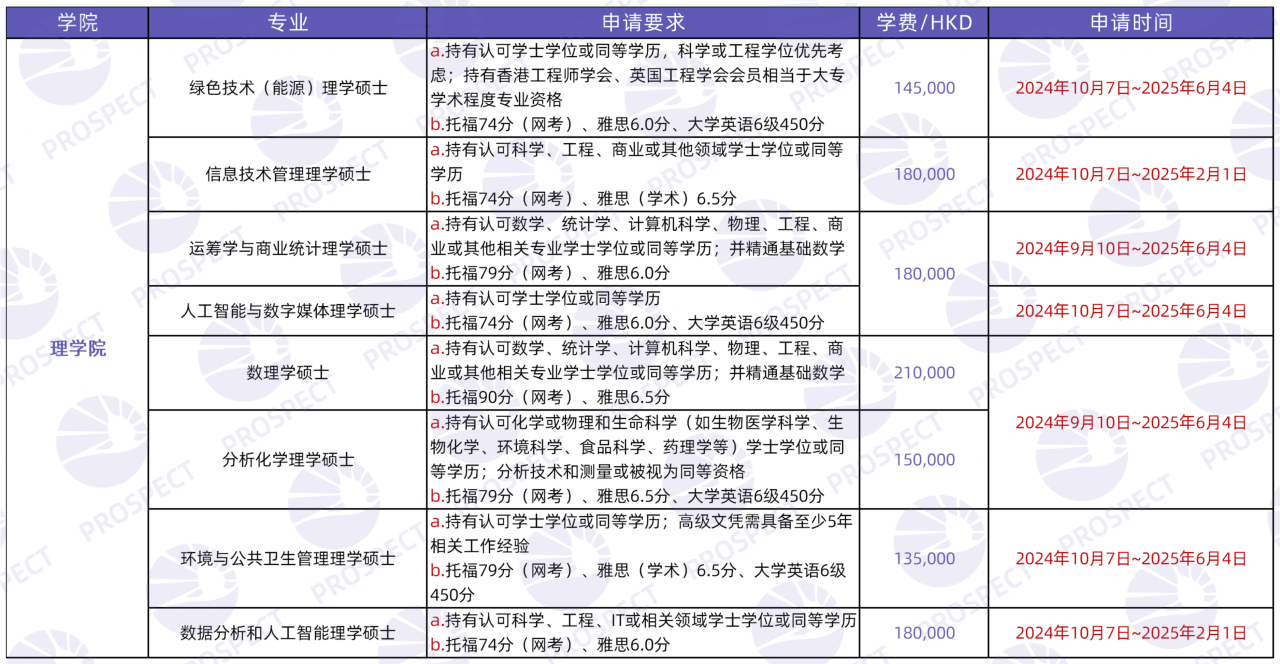
Task: Click the 210,000 tuition fee
Action: (925, 373)
